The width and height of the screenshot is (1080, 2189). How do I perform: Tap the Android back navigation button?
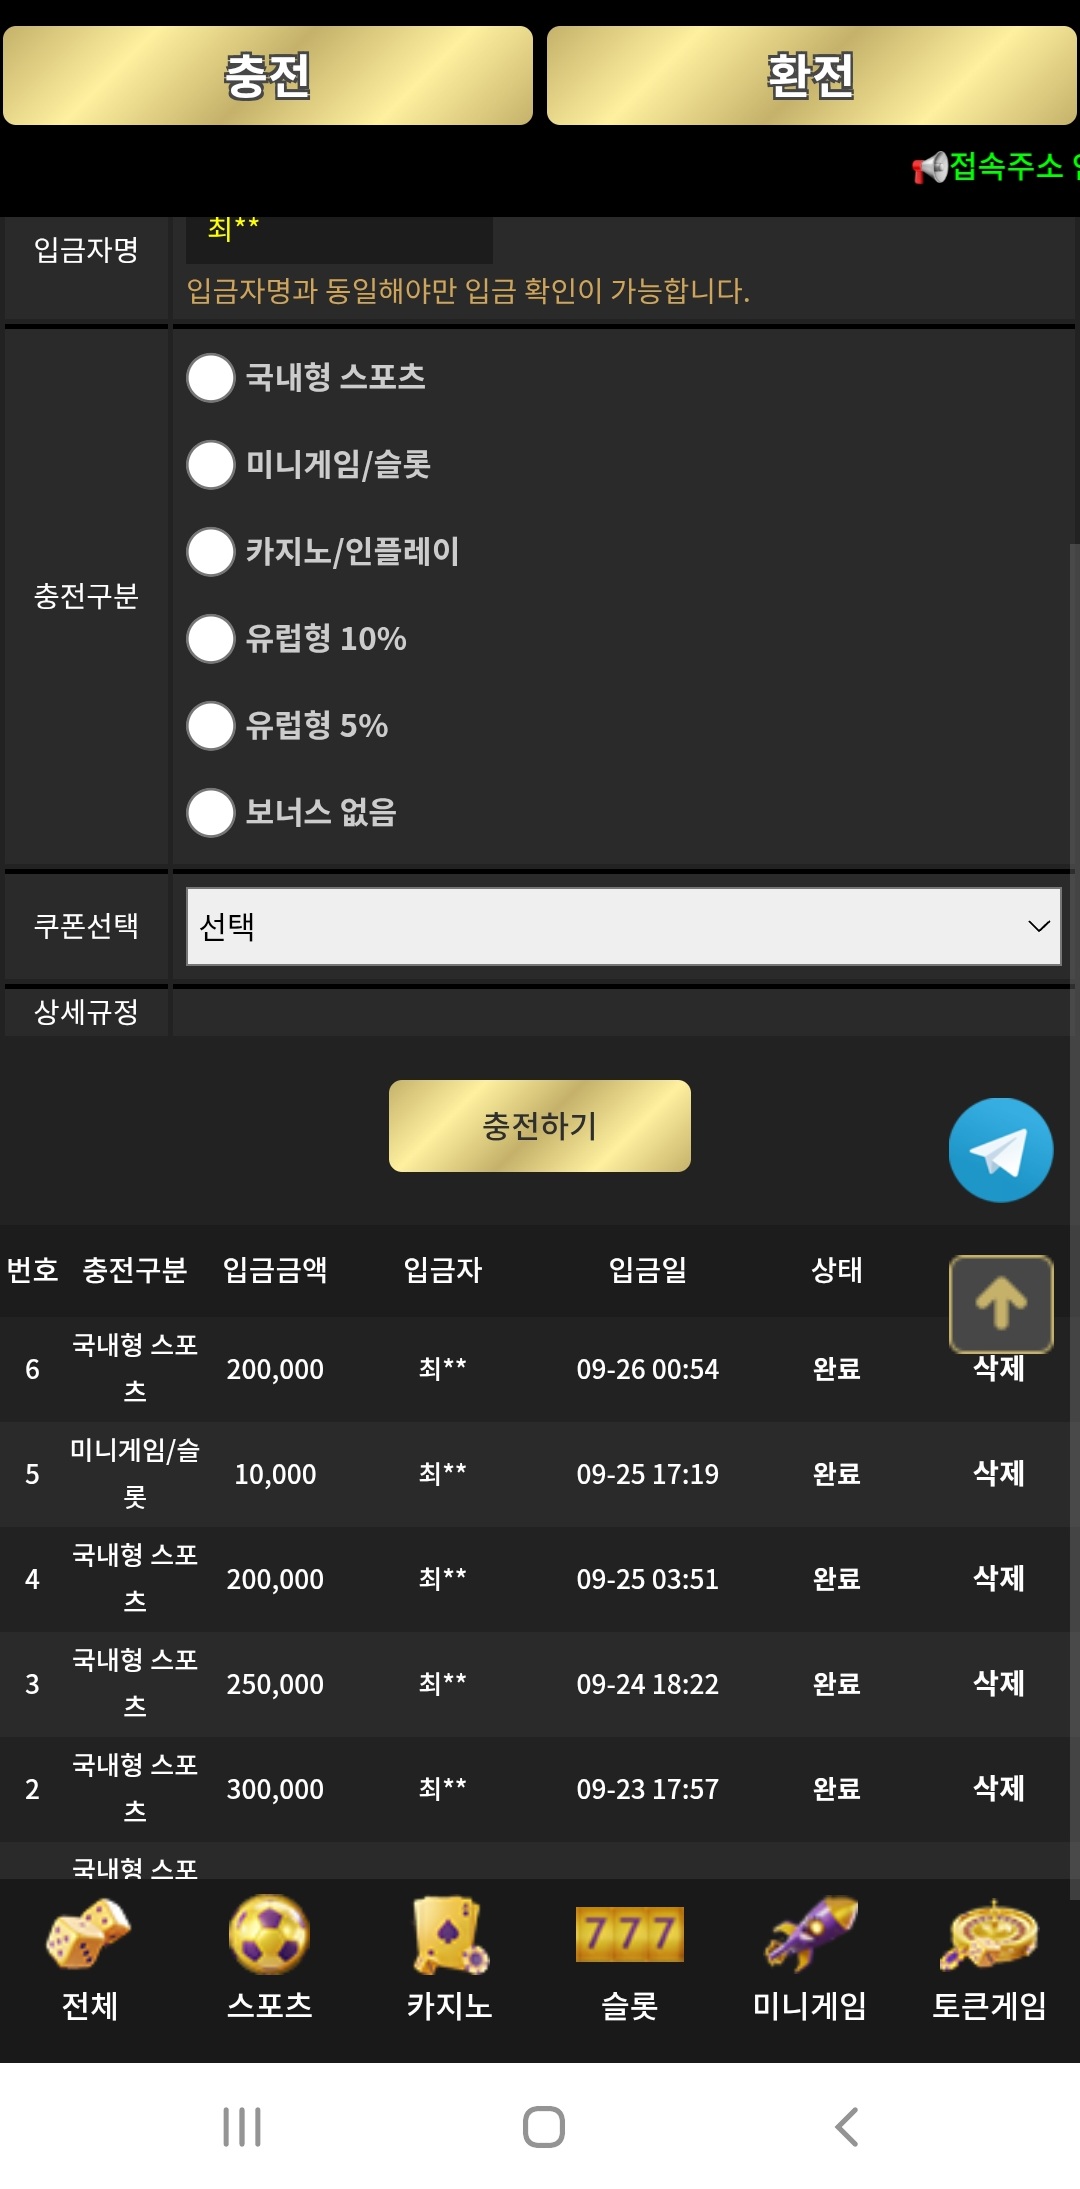click(846, 2127)
